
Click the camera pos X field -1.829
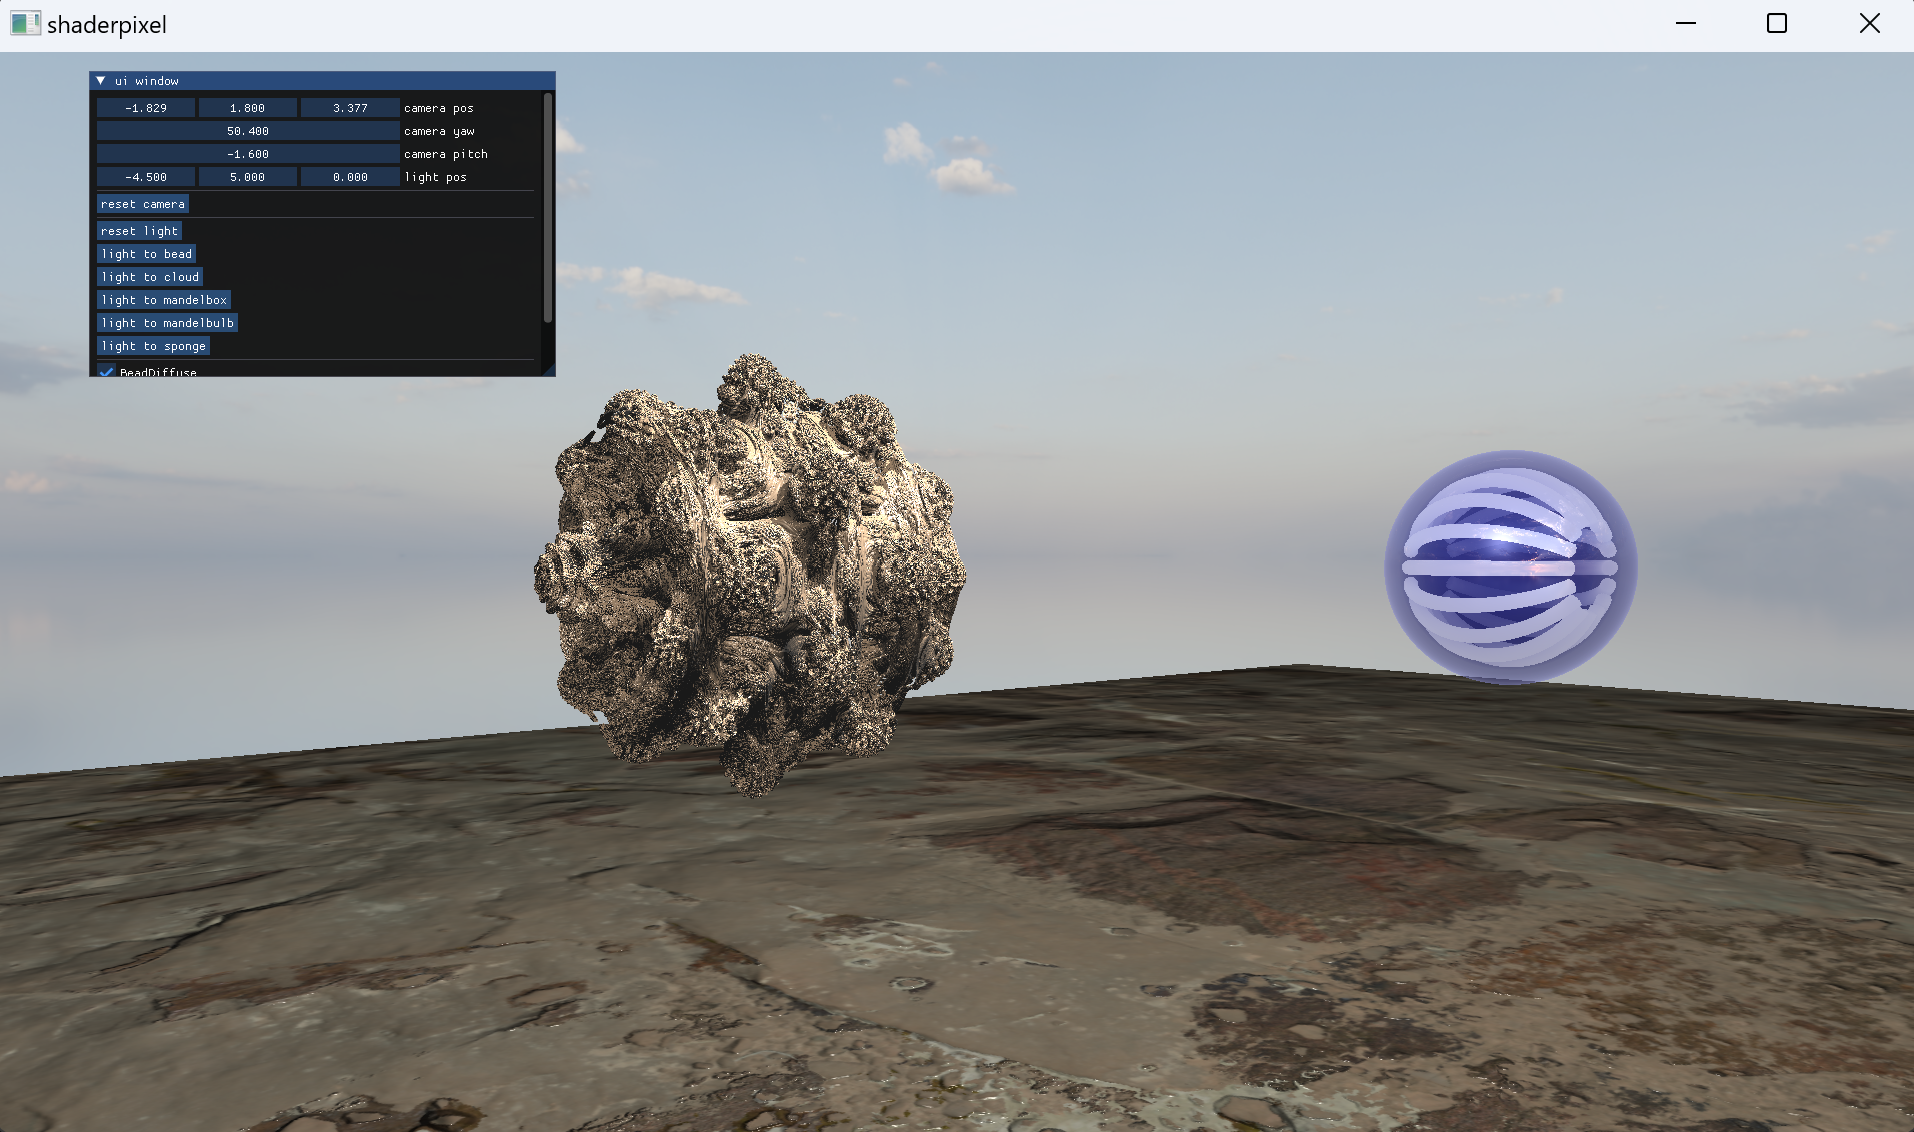pyautogui.click(x=146, y=108)
